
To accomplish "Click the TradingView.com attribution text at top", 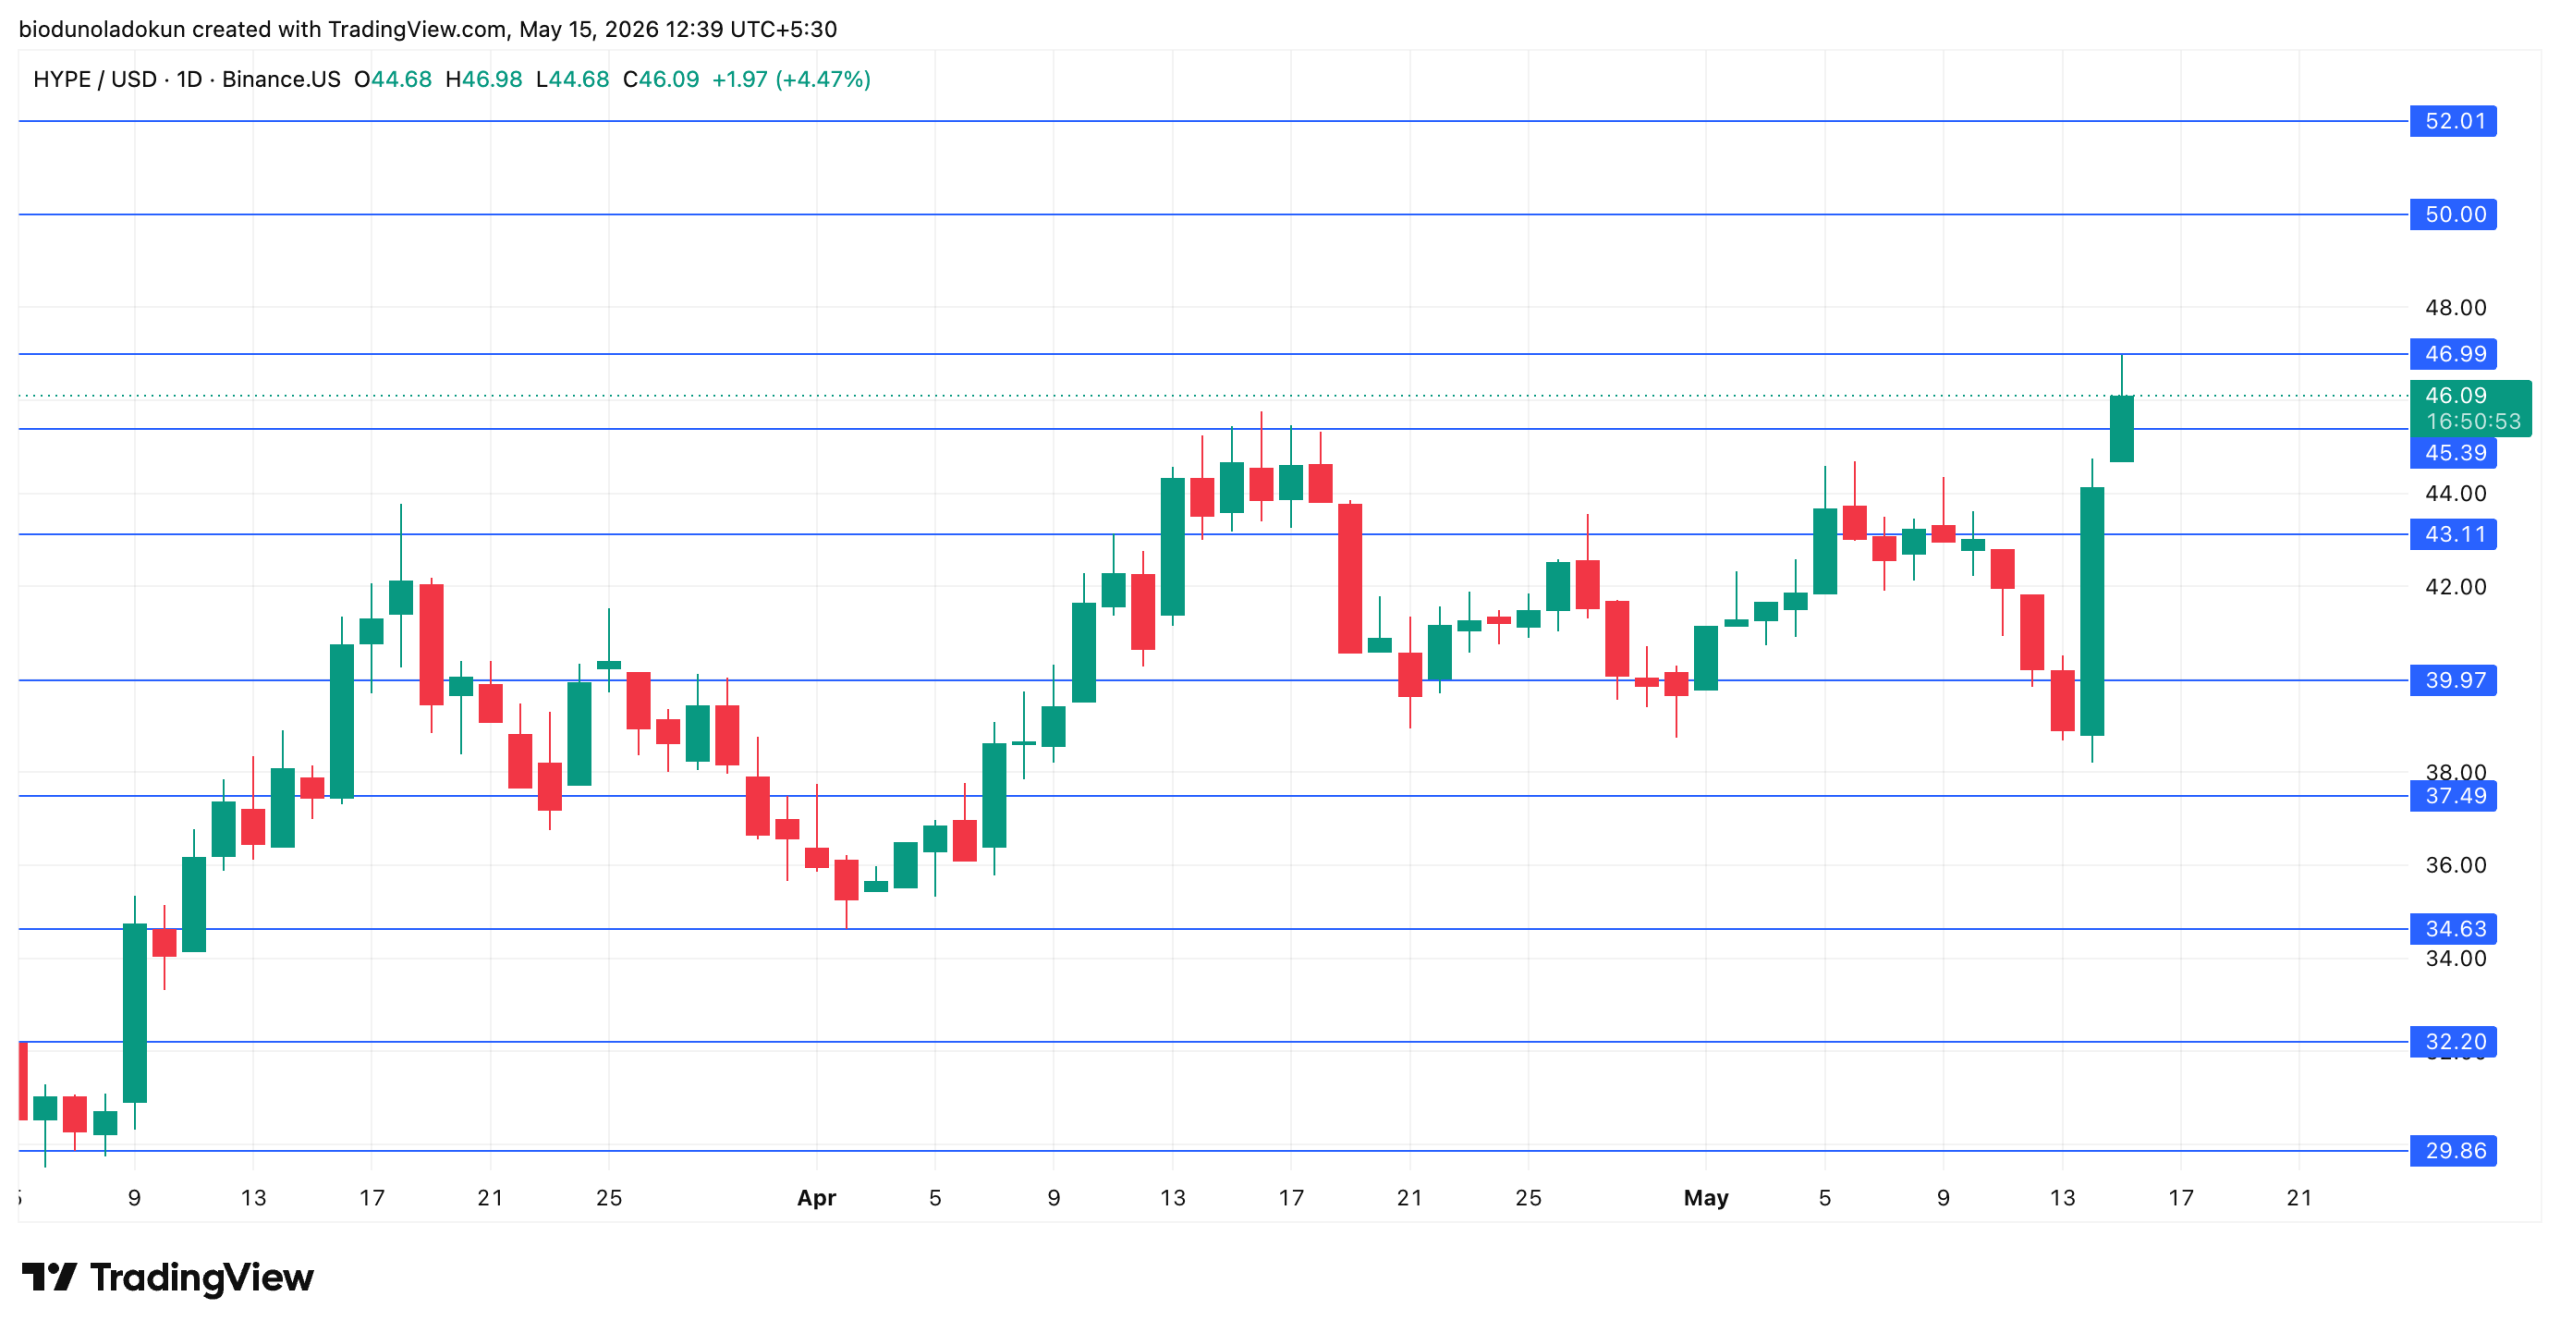I will (x=416, y=29).
